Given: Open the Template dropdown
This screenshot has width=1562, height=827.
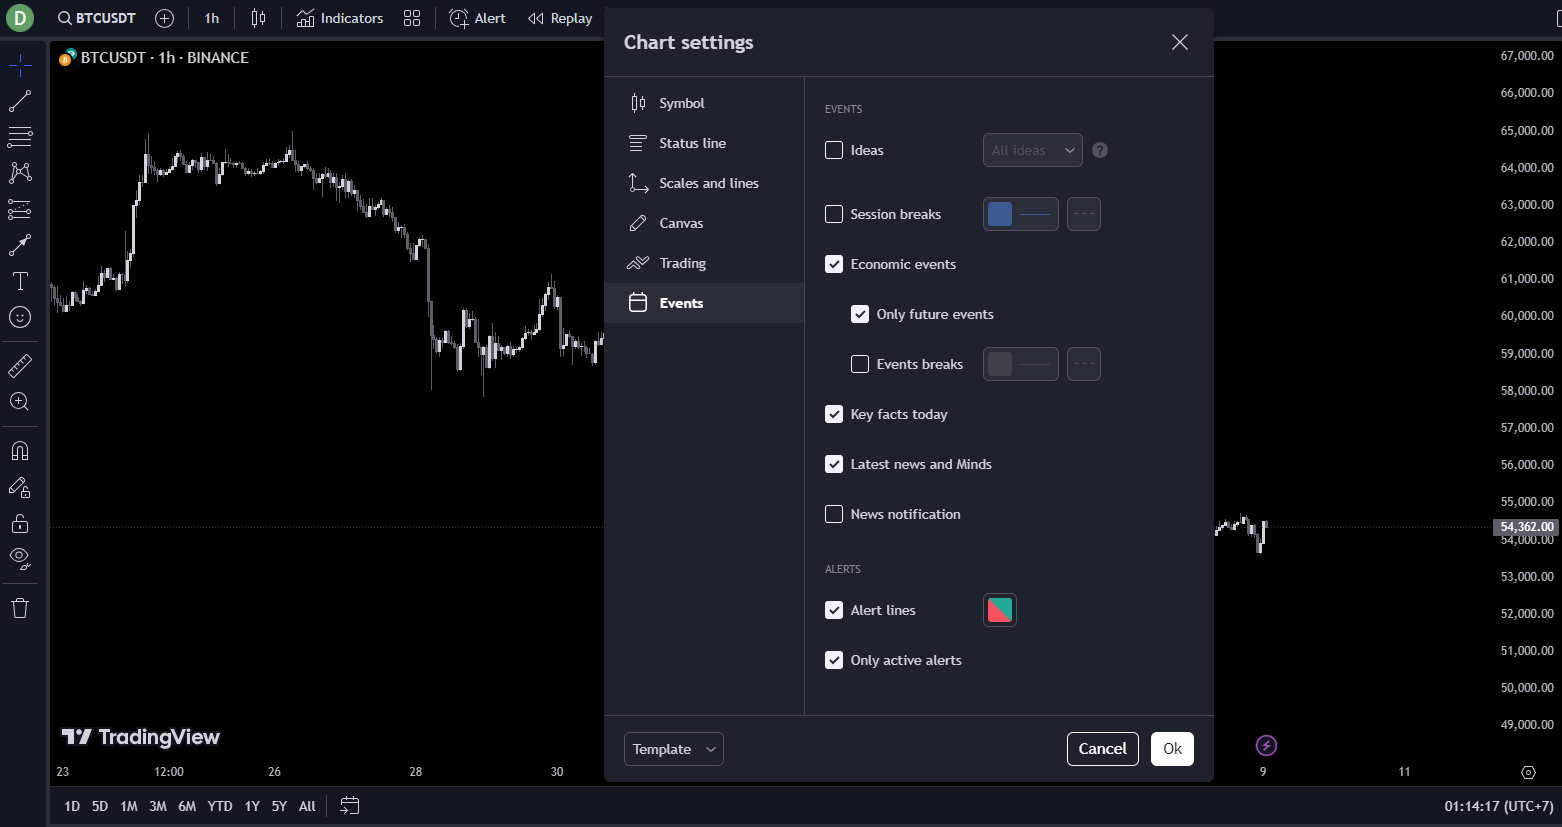Looking at the screenshot, I should (x=674, y=749).
